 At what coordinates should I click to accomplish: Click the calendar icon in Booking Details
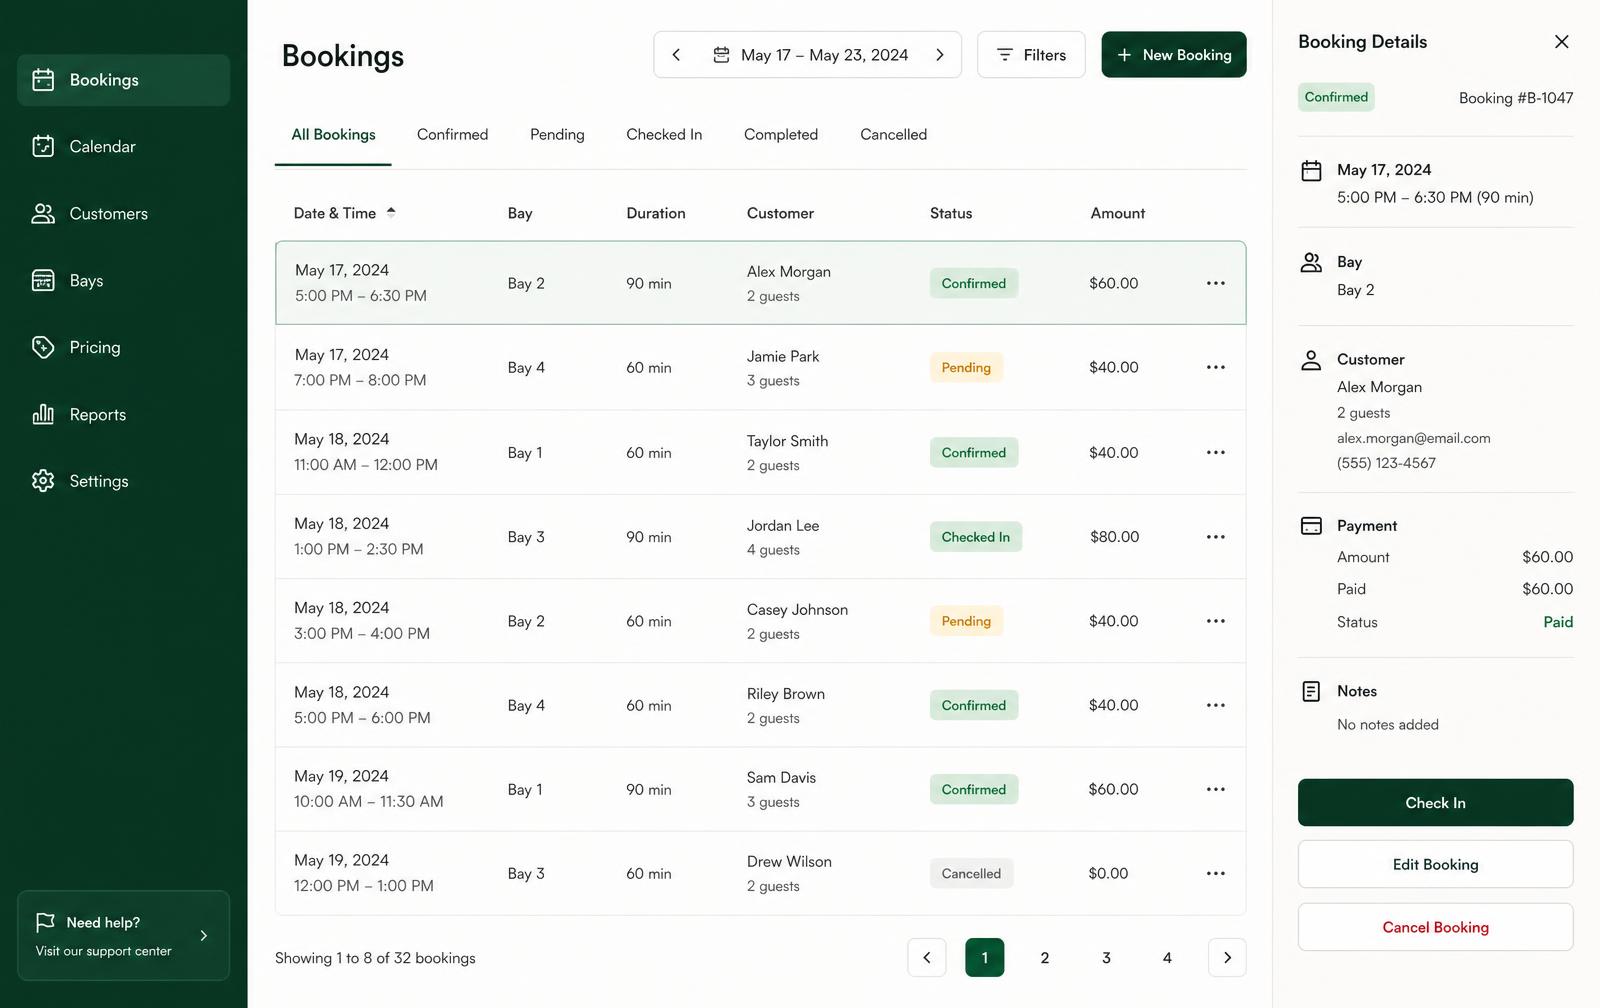tap(1311, 171)
